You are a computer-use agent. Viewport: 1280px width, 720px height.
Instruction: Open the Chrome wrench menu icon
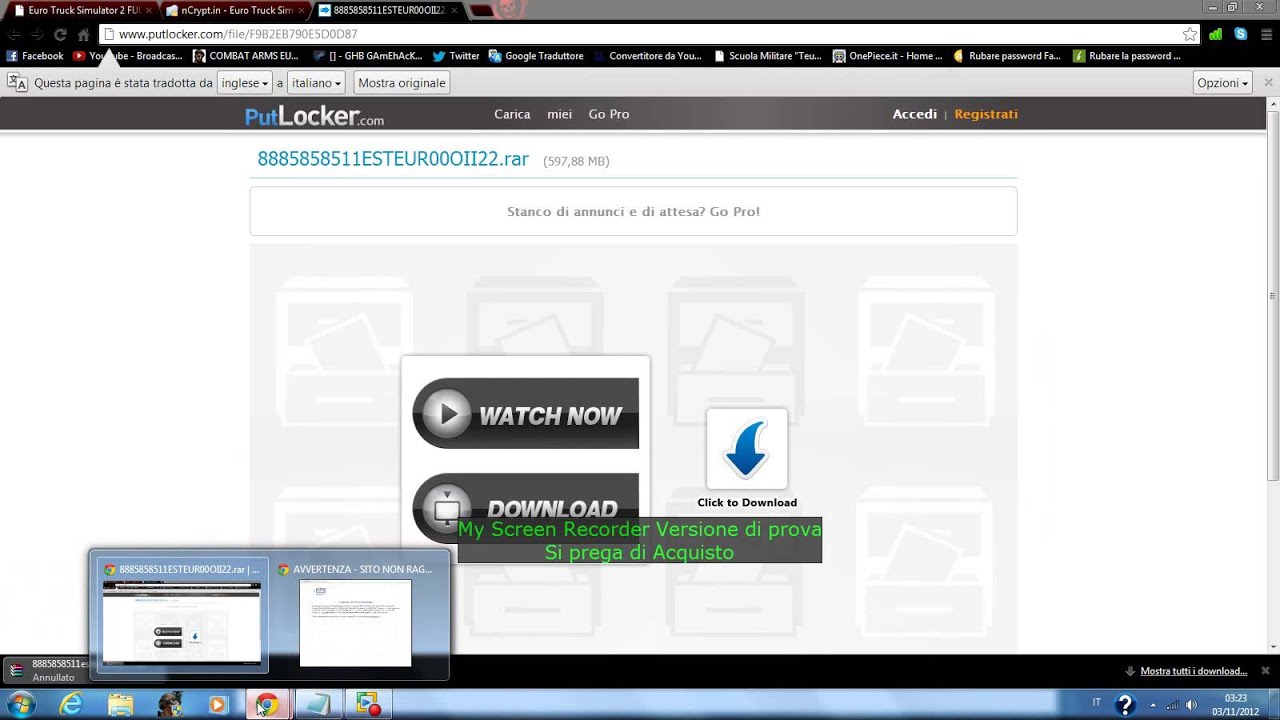point(1267,34)
